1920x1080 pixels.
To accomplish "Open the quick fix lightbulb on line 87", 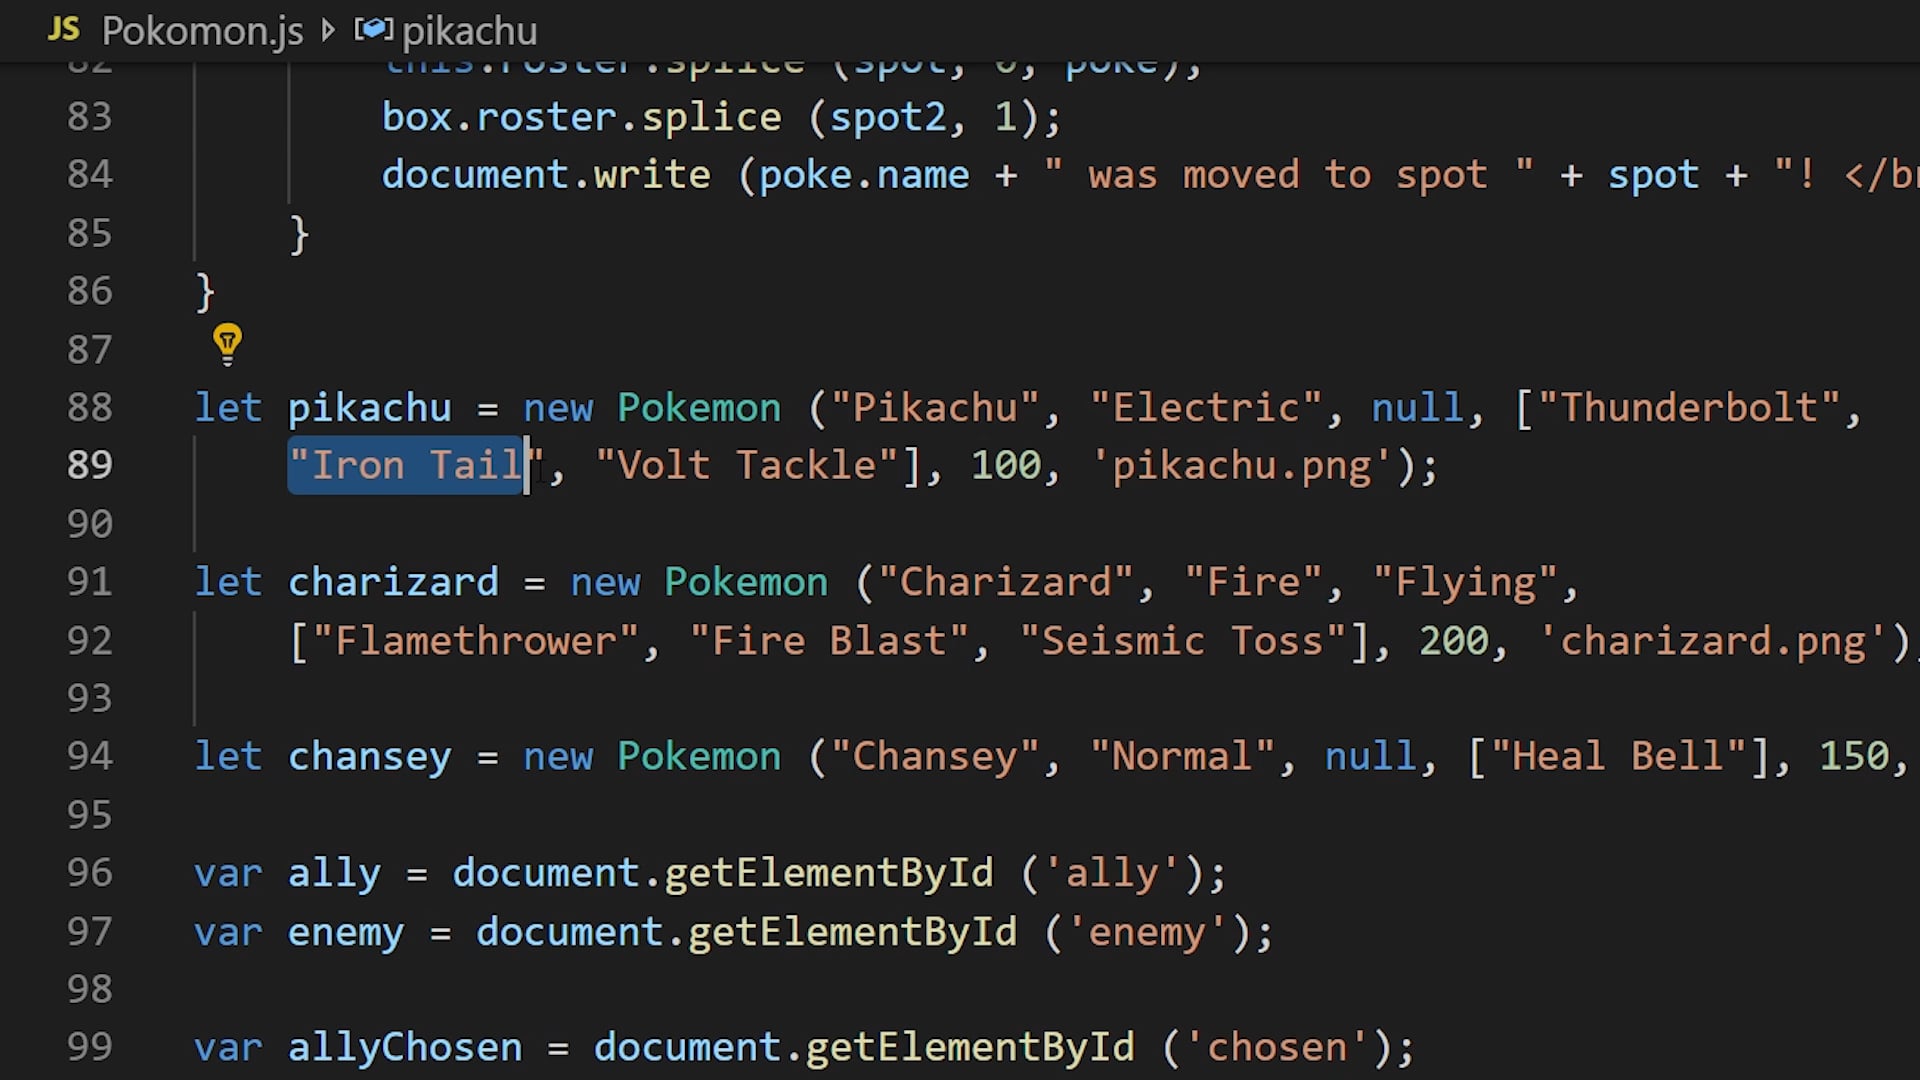I will [227, 343].
